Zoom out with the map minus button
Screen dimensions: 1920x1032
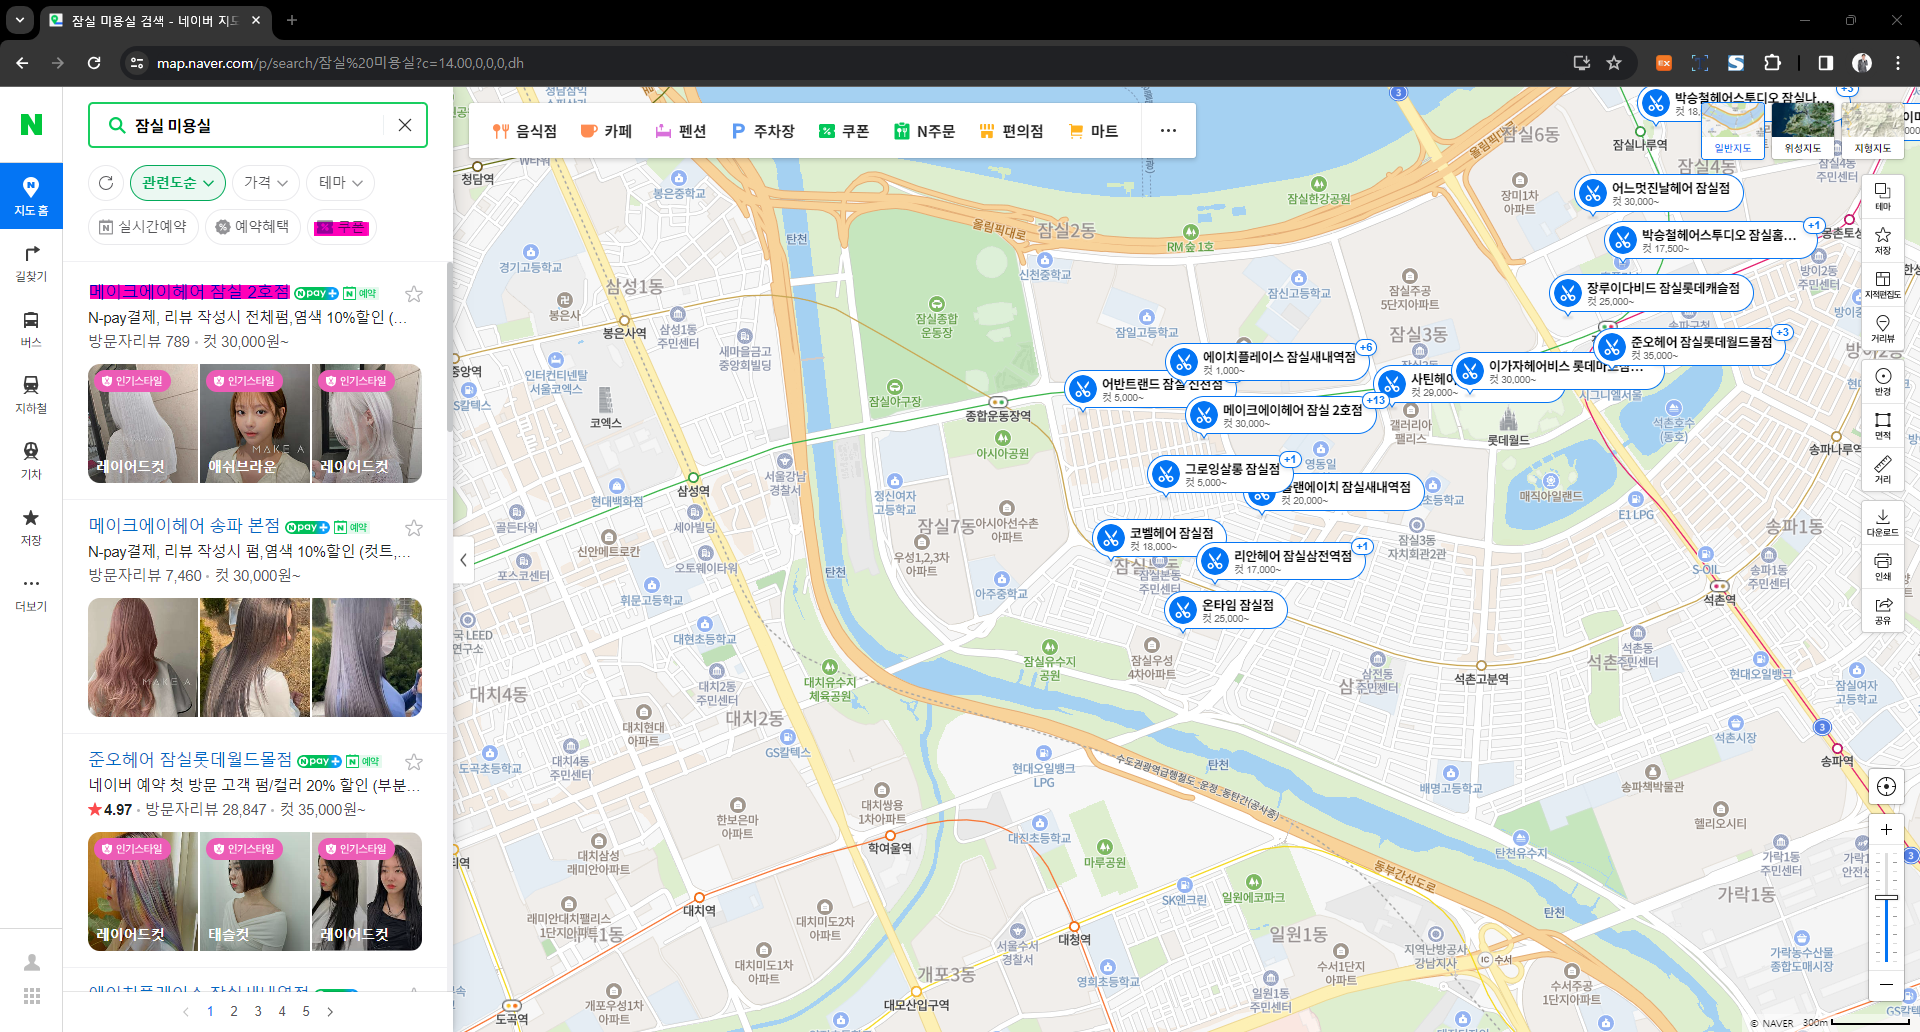[x=1886, y=984]
